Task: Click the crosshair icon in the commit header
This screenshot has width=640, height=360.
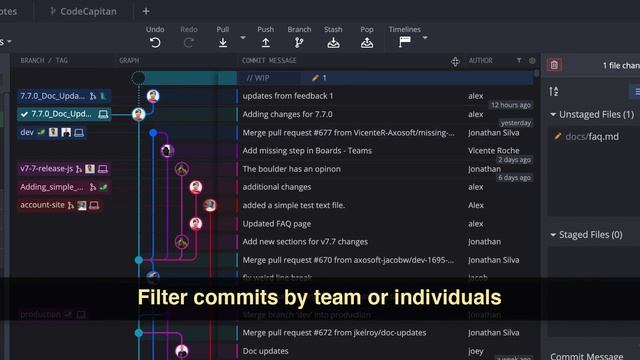Action: click(x=455, y=62)
